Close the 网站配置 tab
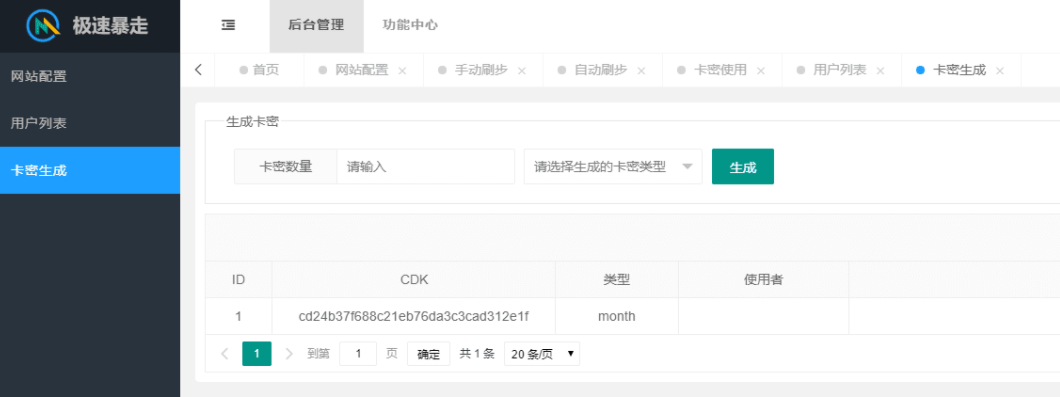The height and width of the screenshot is (397, 1060). 402,70
